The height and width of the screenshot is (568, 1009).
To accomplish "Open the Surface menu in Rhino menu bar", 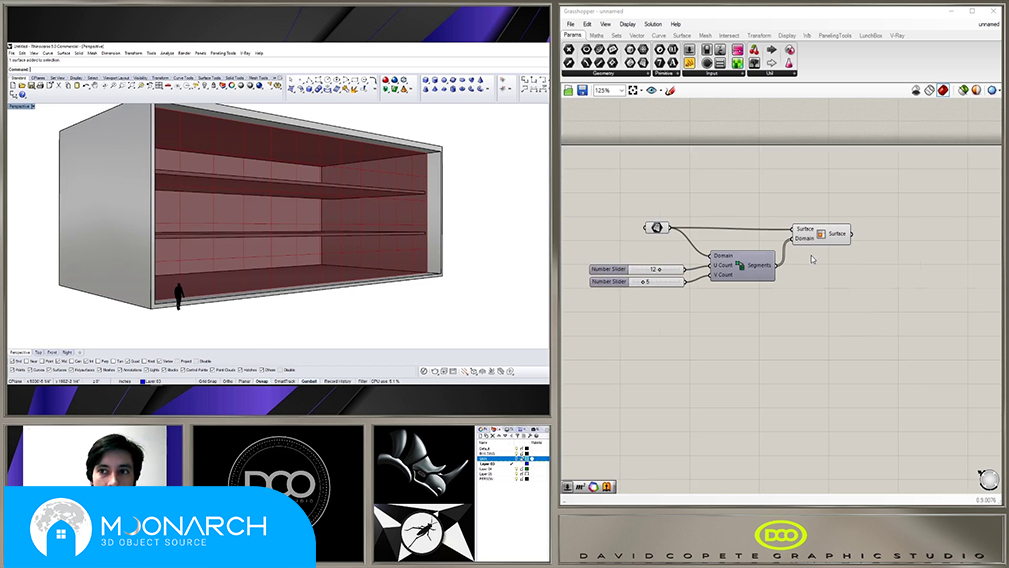I will [64, 53].
